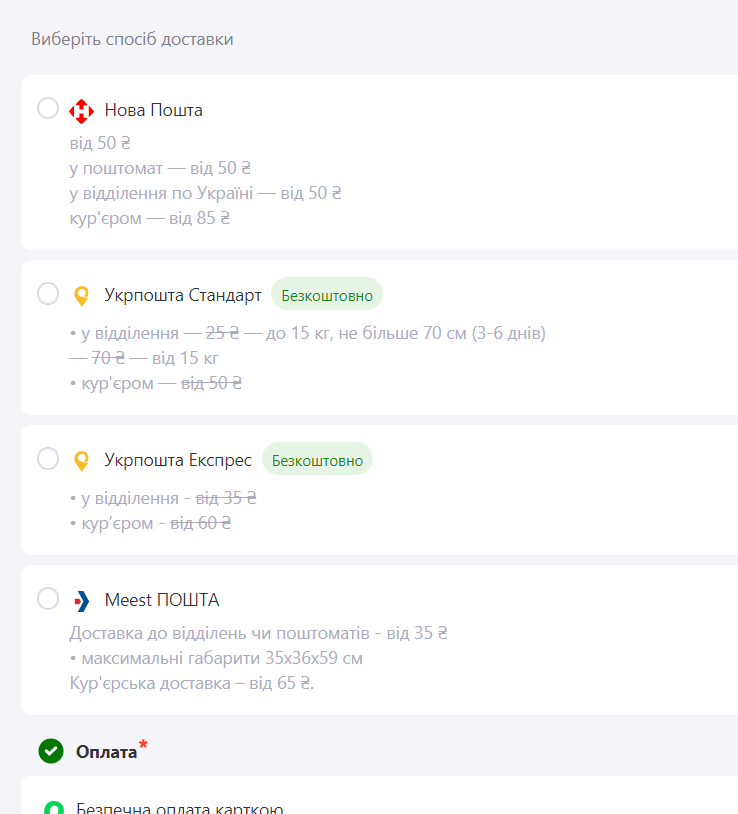Image resolution: width=738 pixels, height=814 pixels.
Task: Select the Нова Пошта delivery radio button
Action: click(48, 108)
